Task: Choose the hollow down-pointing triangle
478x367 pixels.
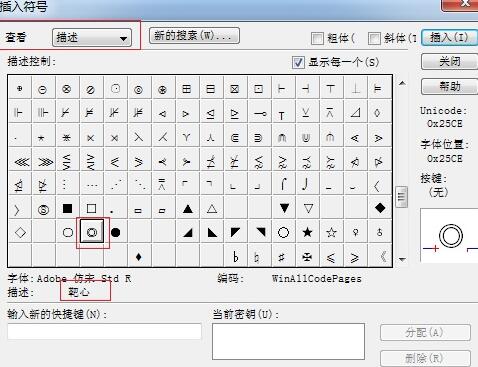Action: click(x=308, y=208)
